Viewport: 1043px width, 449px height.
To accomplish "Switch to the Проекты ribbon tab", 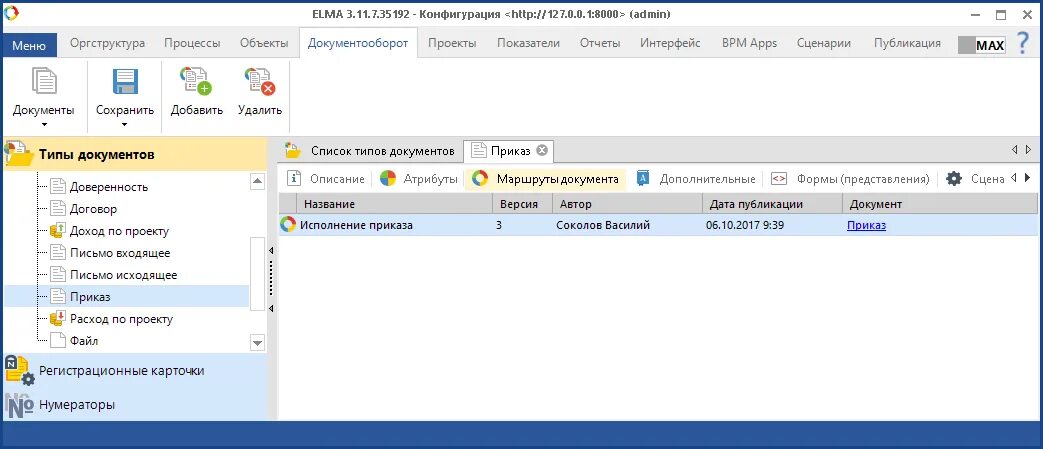I will coord(452,43).
